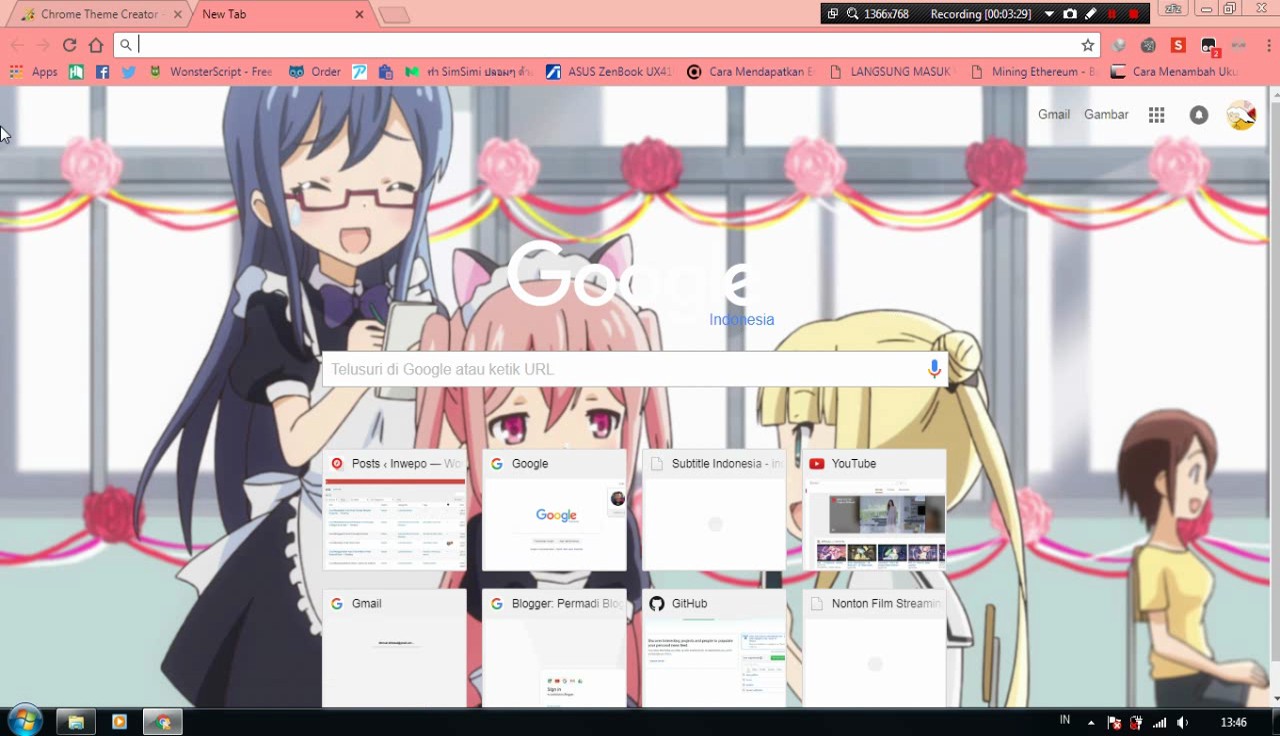Reload the current page

point(69,45)
